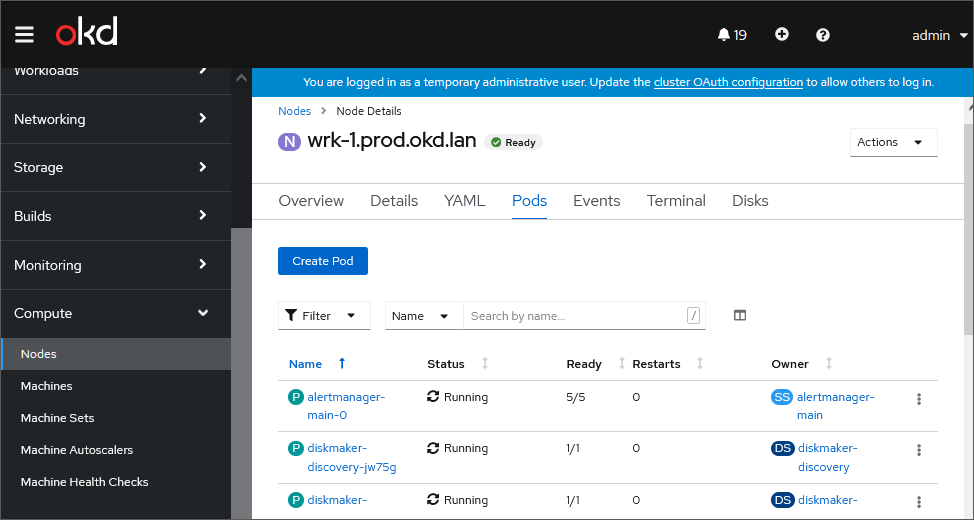Image resolution: width=974 pixels, height=520 pixels.
Task: Open the Actions dropdown
Action: click(x=893, y=142)
